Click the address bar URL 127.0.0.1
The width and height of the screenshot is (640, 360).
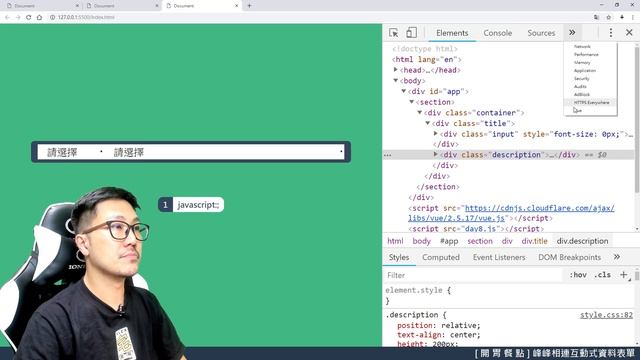[x=86, y=17]
